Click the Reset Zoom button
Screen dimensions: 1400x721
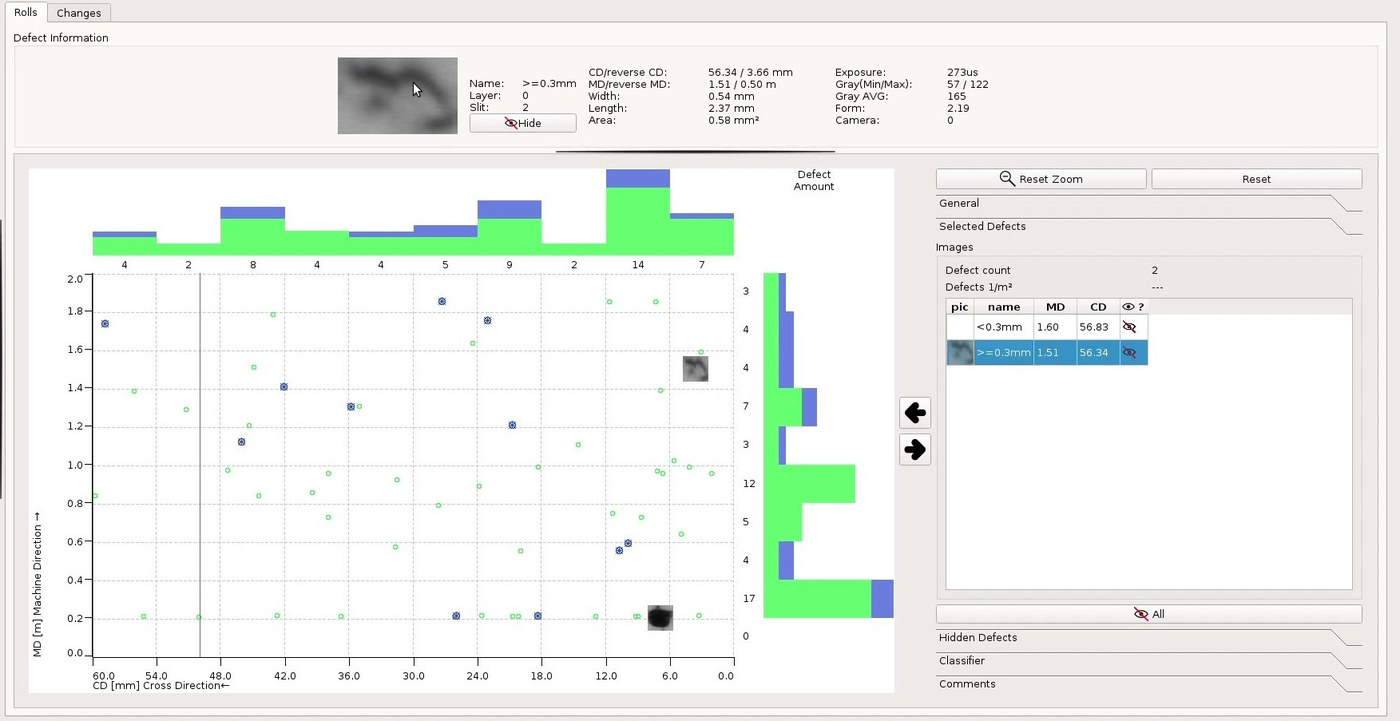[1041, 179]
